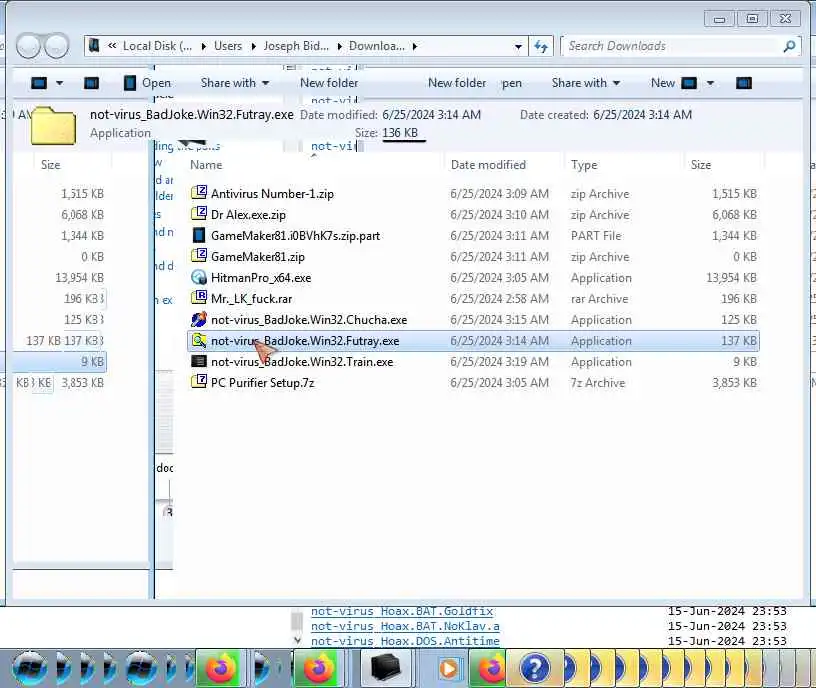Screen dimensions: 816x688
Task: Select the PC Purifier Setup.7z icon
Action: [199, 382]
